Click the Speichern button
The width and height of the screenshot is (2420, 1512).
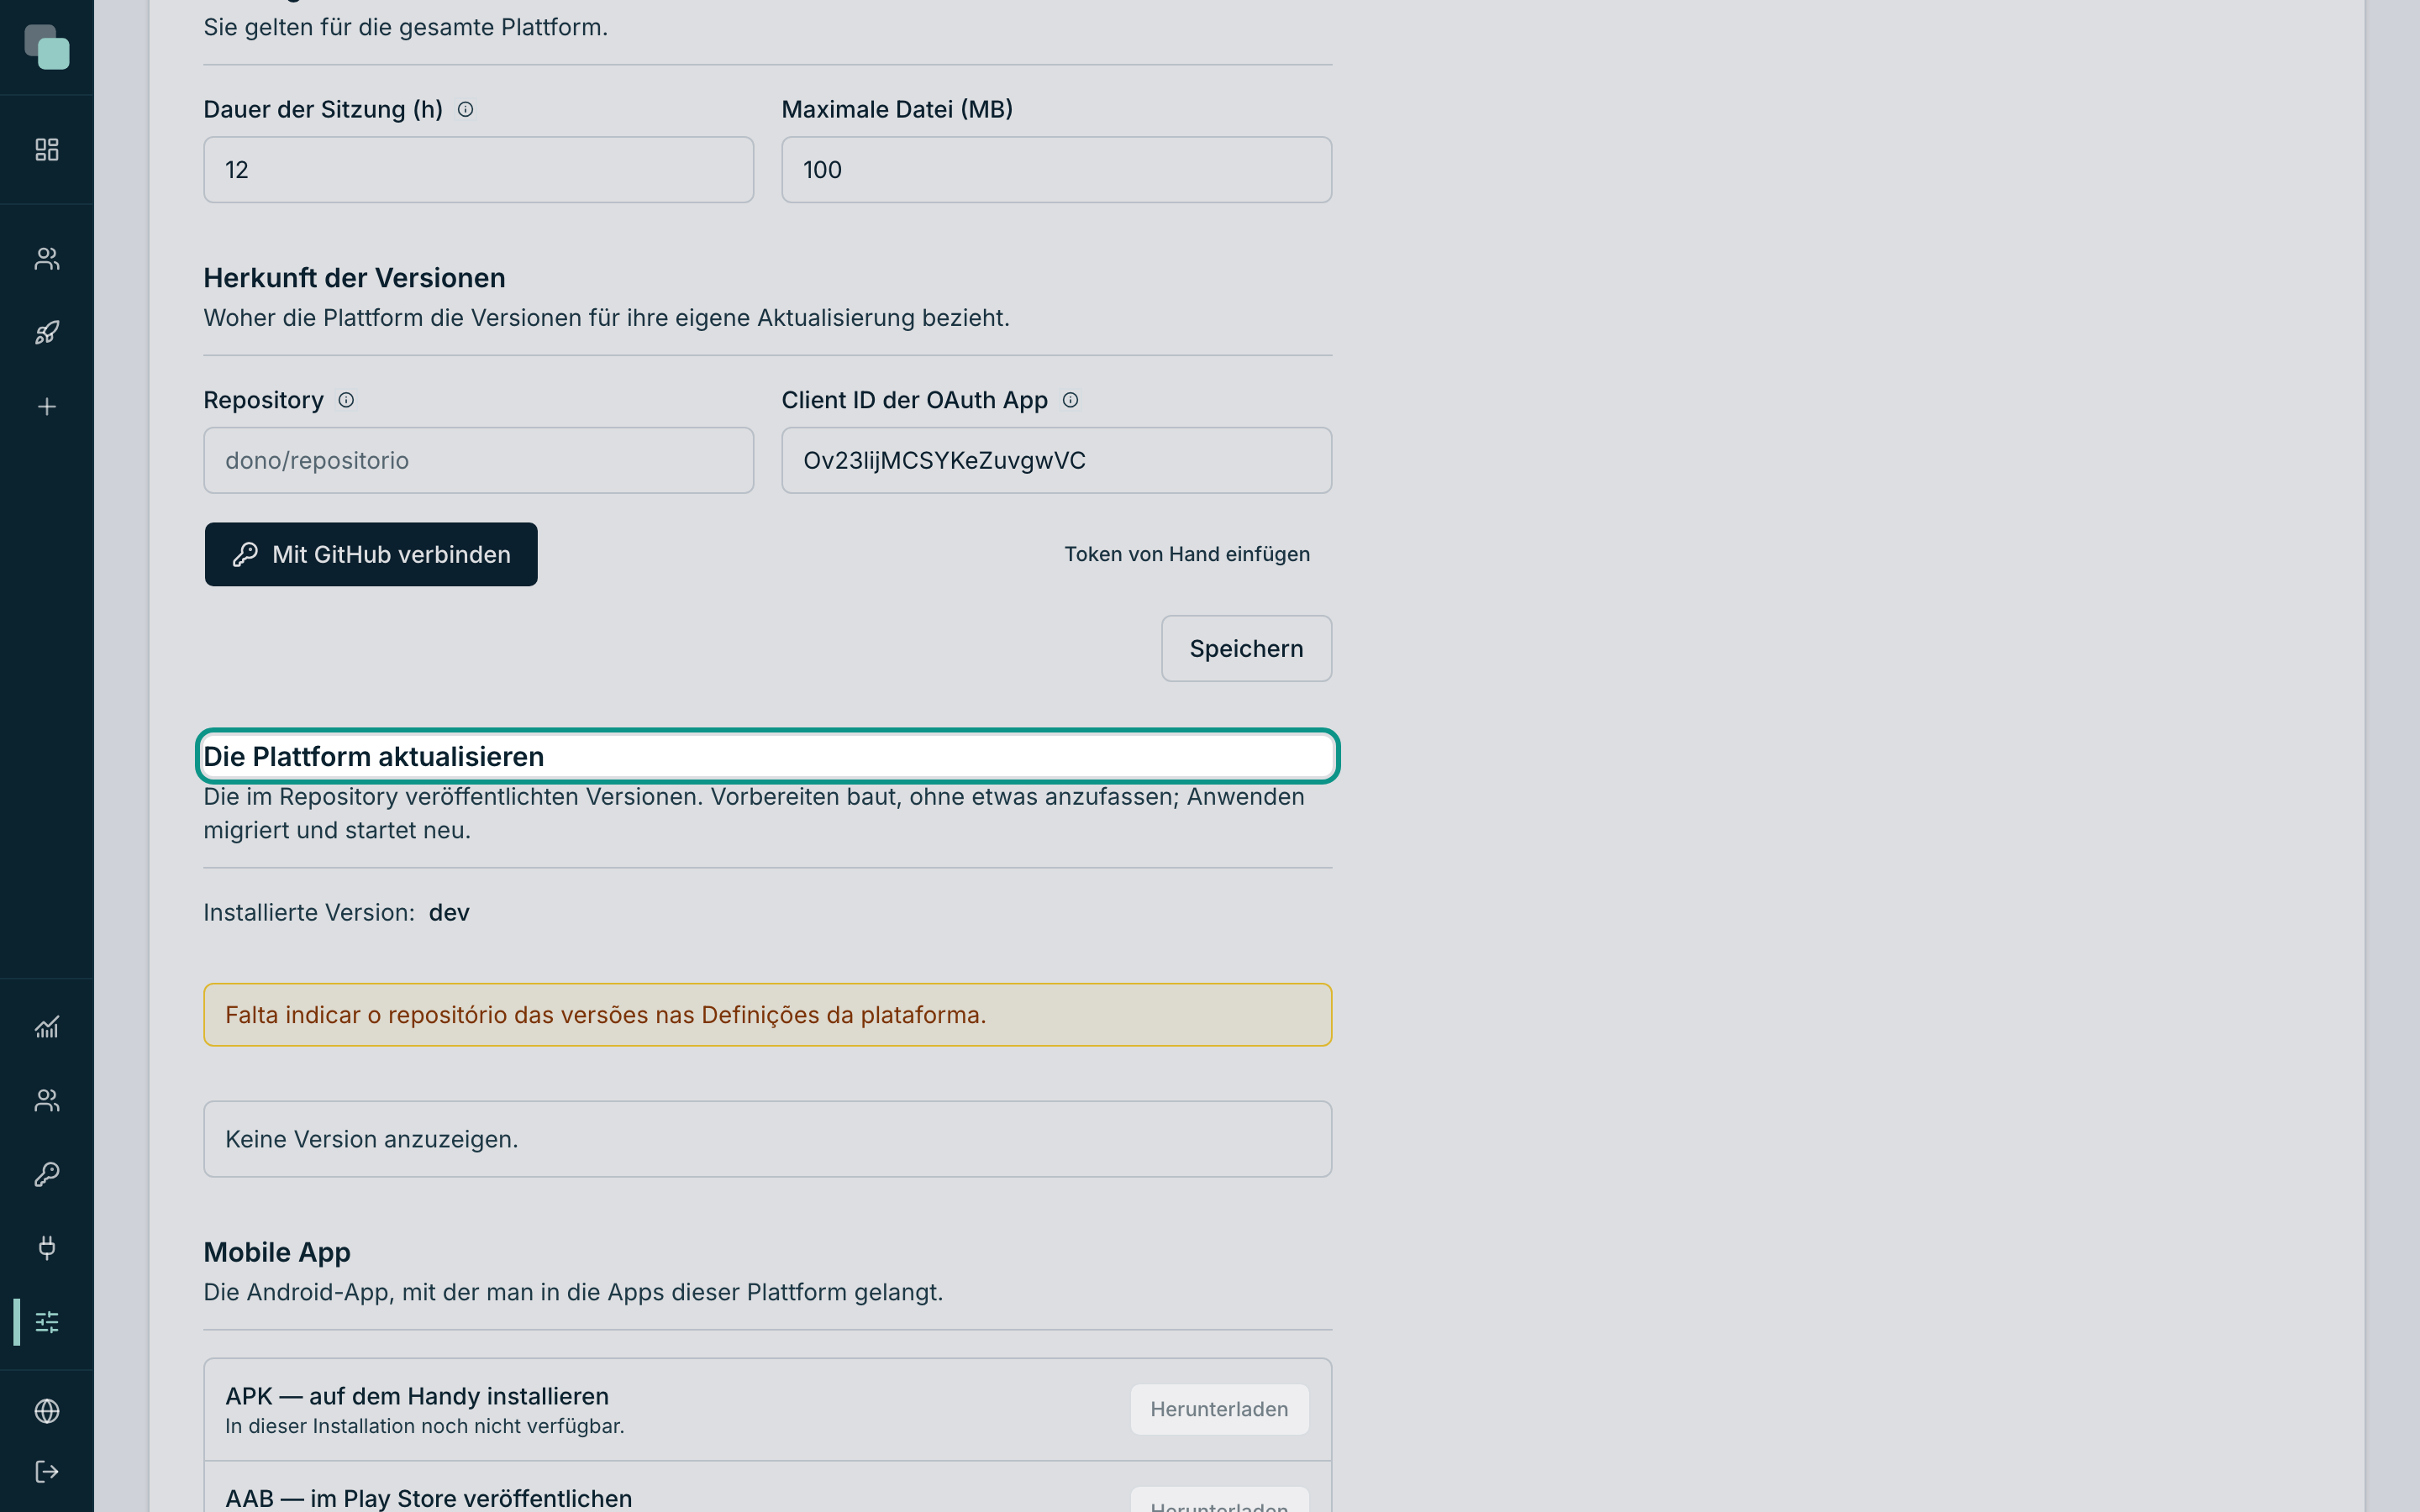click(x=1246, y=649)
